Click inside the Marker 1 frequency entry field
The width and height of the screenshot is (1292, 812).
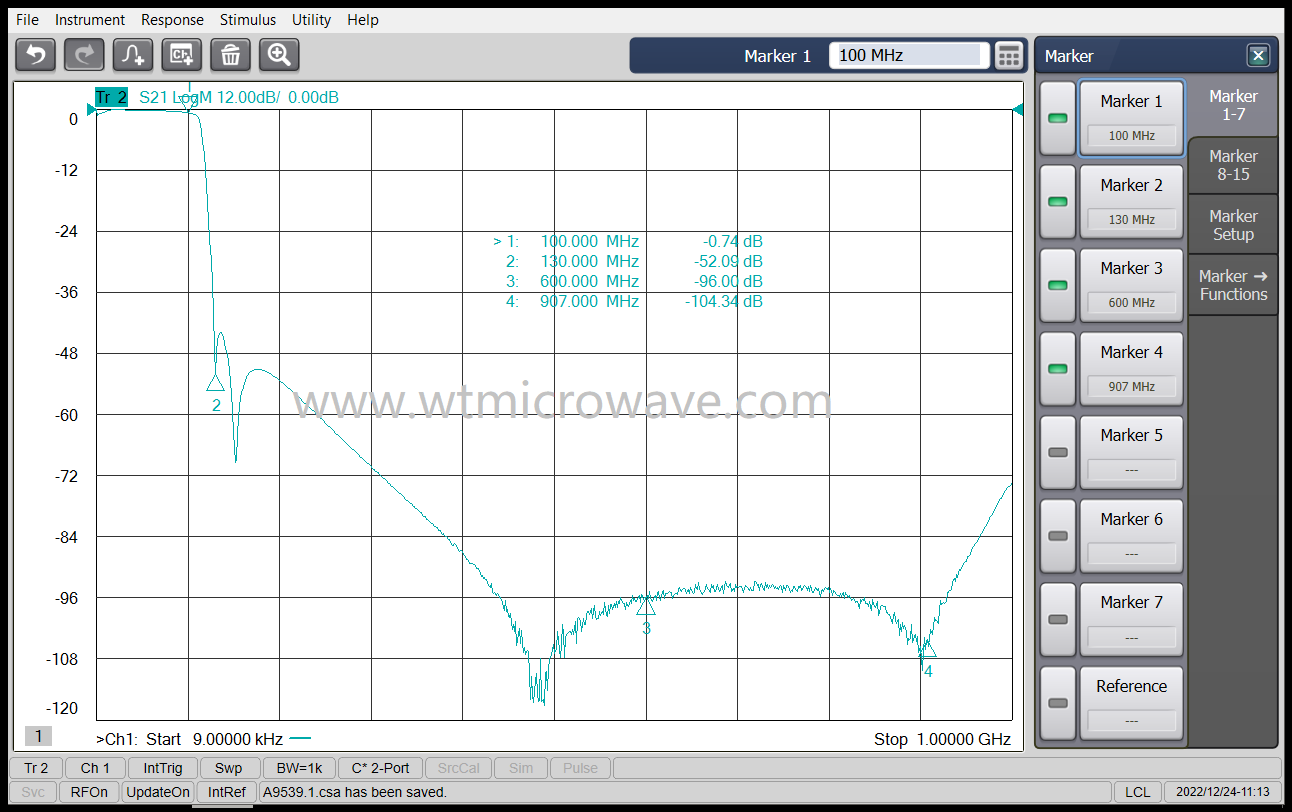908,55
